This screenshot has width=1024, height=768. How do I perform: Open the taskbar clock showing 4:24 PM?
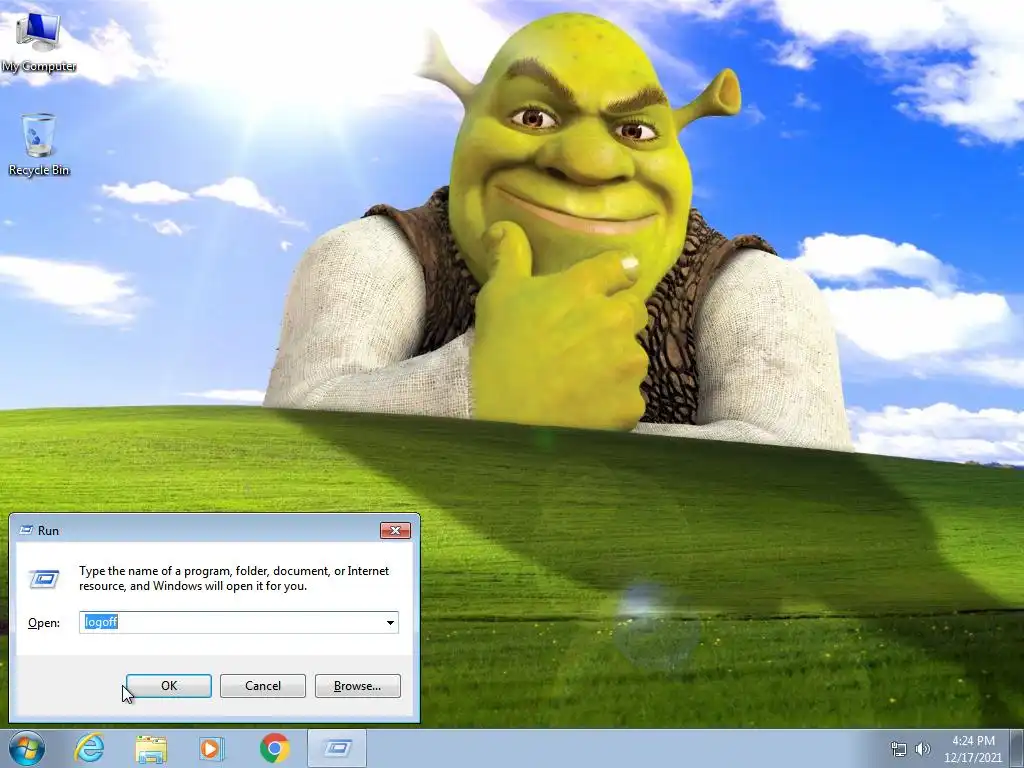(x=973, y=741)
